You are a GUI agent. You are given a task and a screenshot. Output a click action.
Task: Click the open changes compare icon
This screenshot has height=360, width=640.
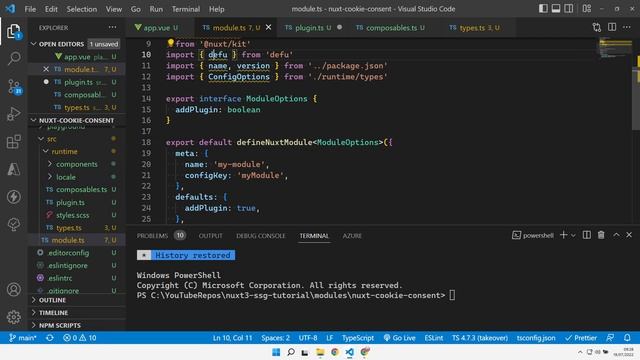[597, 27]
